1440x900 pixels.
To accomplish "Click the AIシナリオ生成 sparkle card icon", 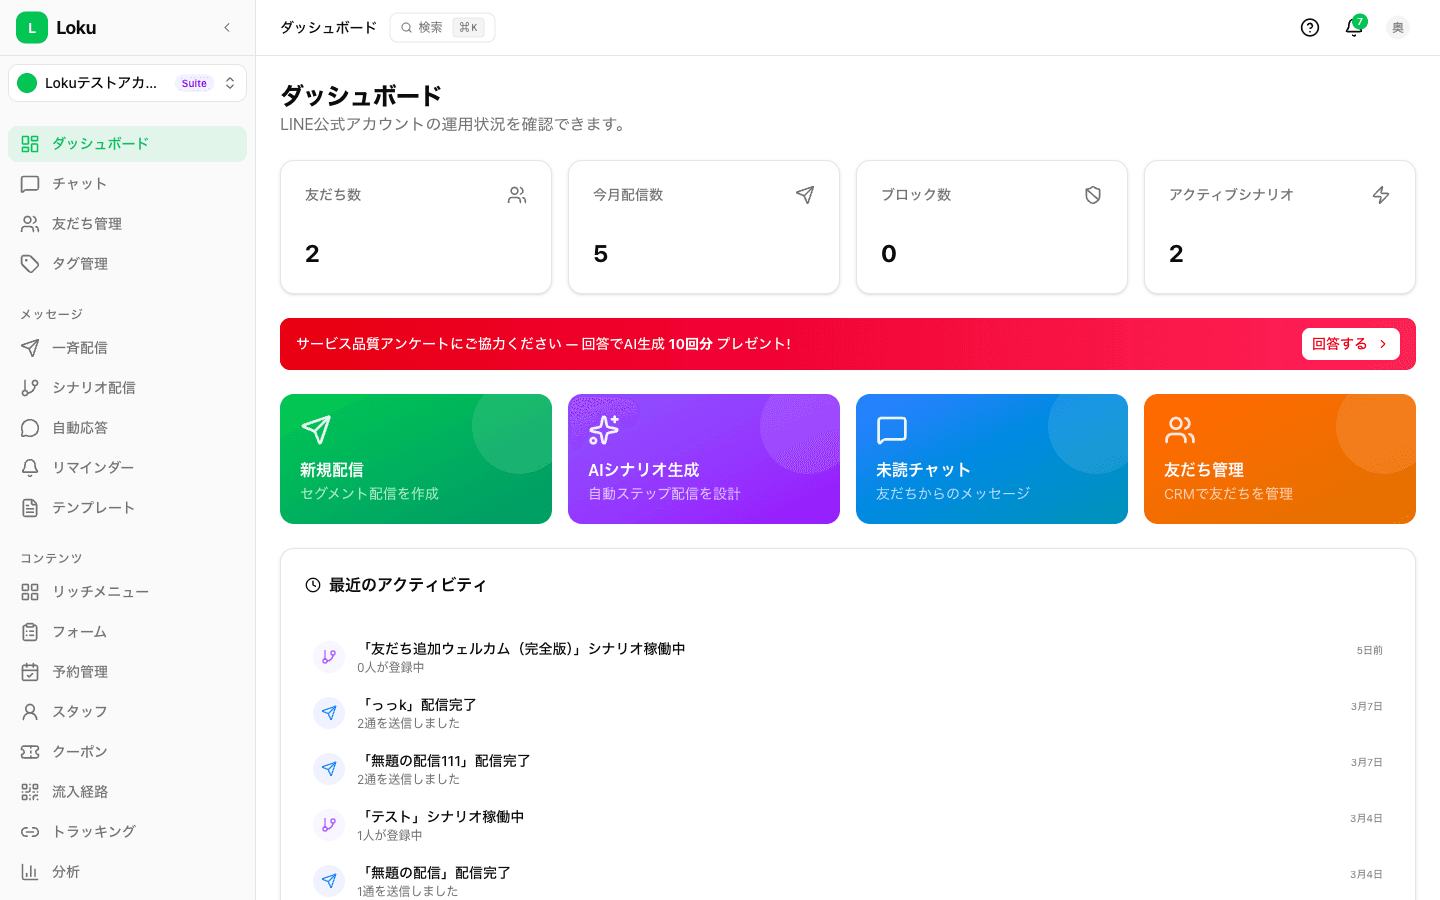I will 604,429.
